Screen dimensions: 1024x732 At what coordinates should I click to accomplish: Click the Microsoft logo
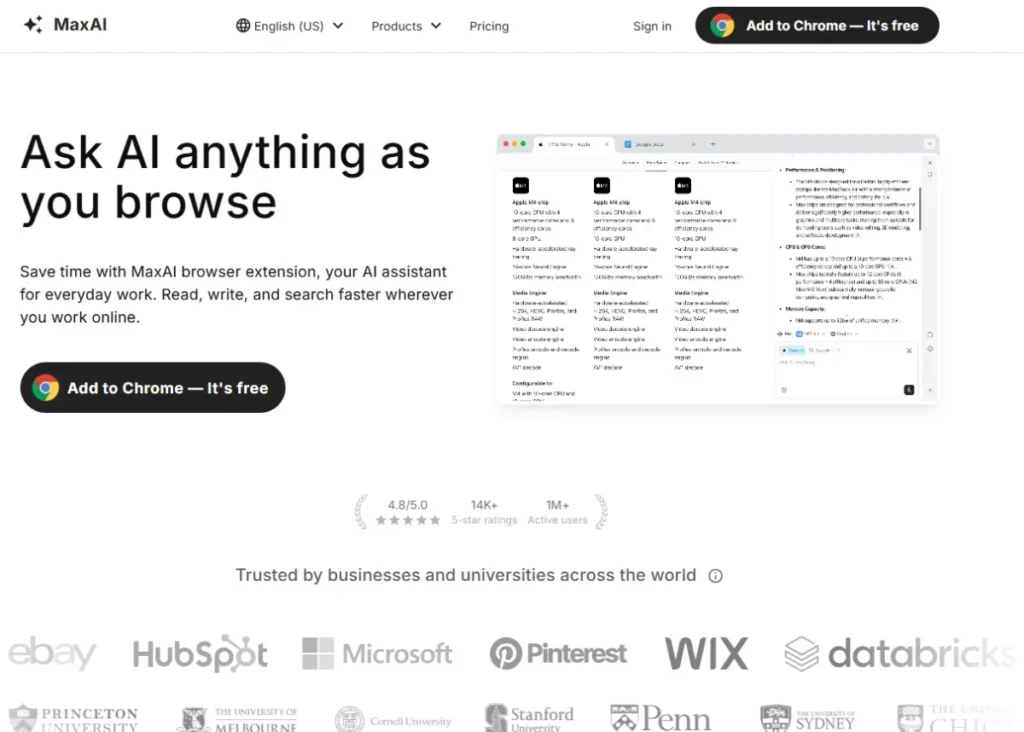(377, 653)
